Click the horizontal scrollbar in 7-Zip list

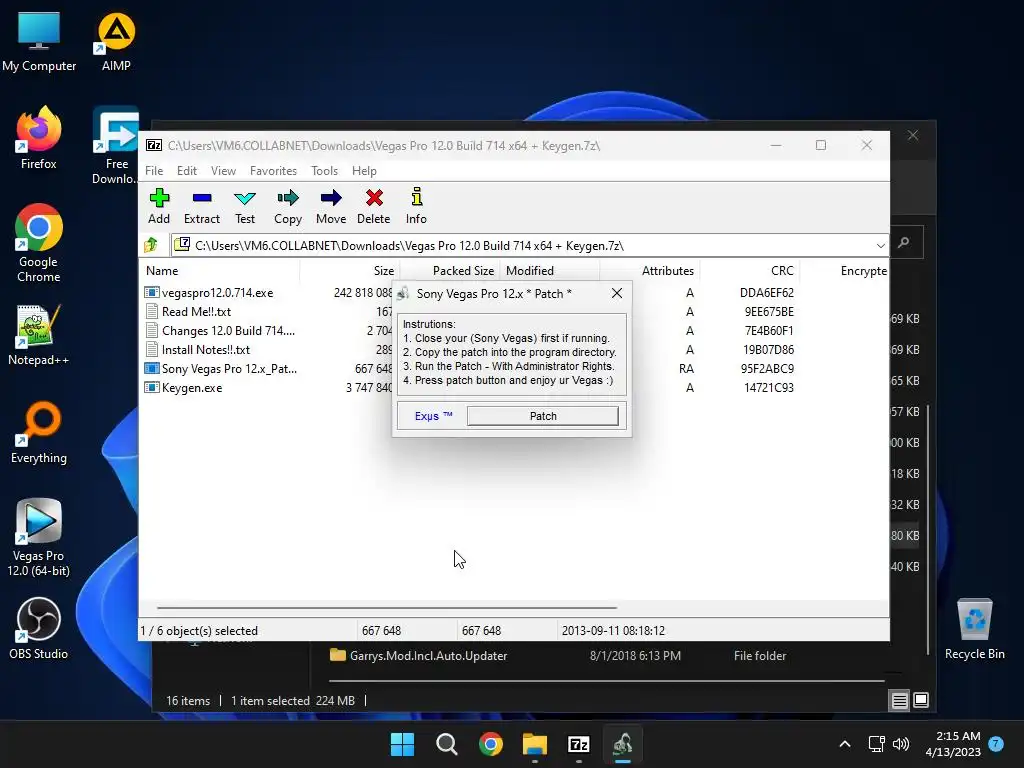pyautogui.click(x=387, y=607)
